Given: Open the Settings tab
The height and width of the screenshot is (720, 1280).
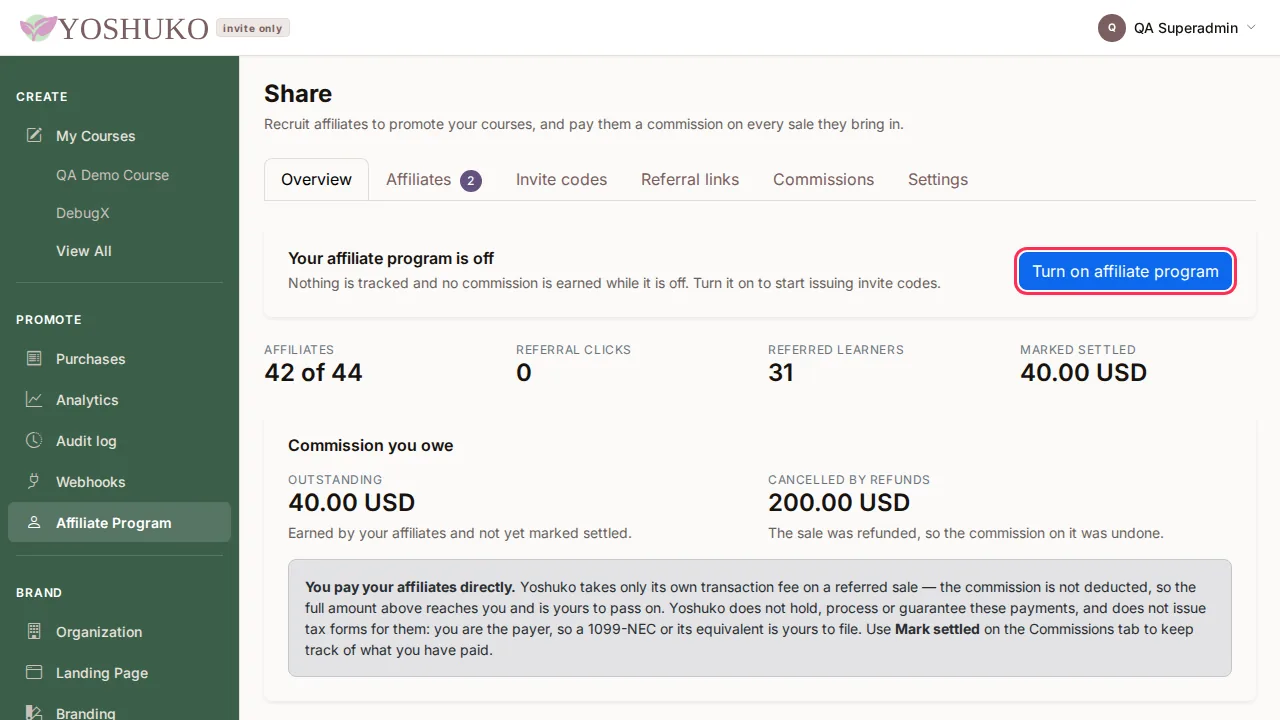Looking at the screenshot, I should pyautogui.click(x=938, y=179).
